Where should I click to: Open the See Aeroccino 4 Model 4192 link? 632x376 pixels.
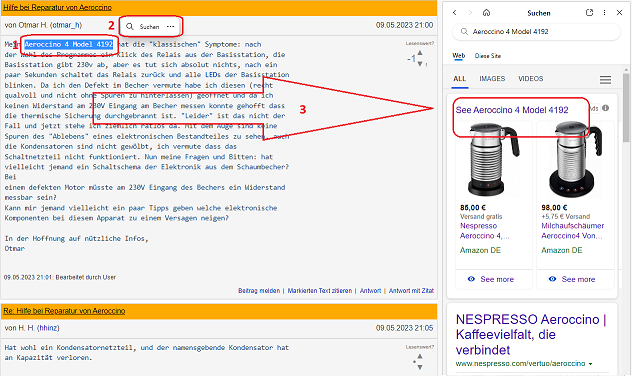click(x=512, y=110)
